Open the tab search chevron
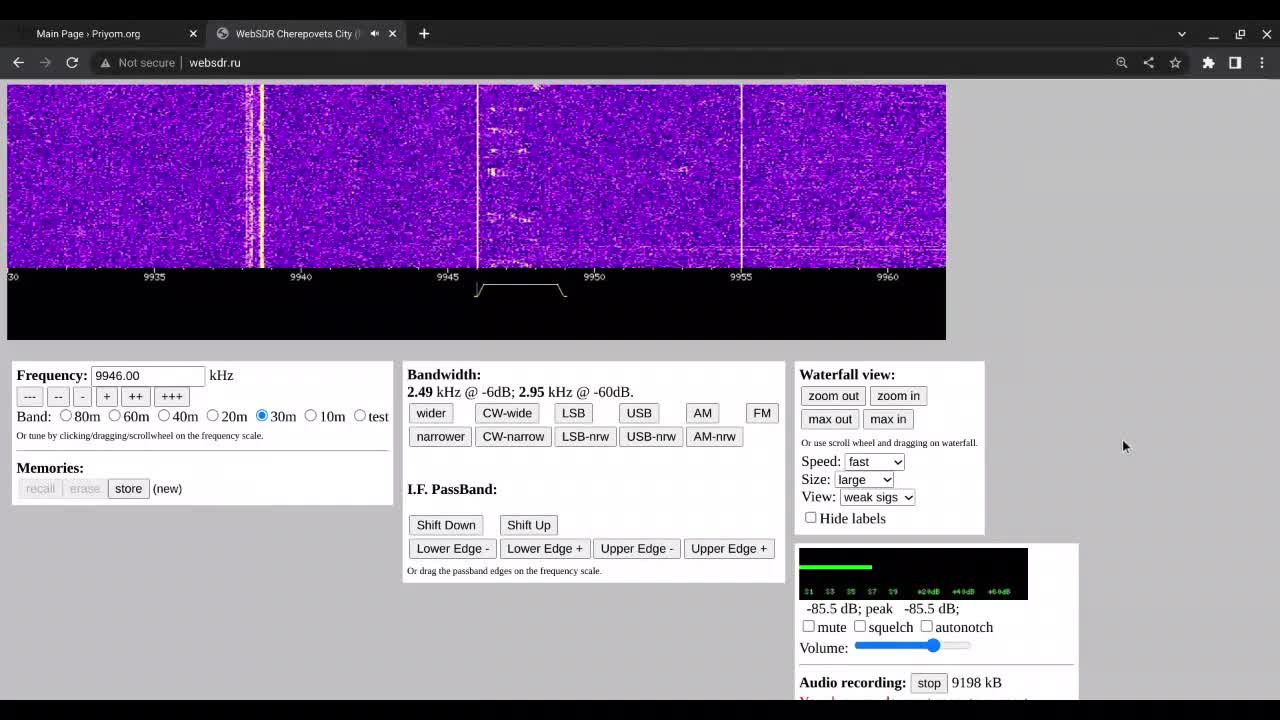This screenshot has width=1280, height=720. tap(1182, 34)
